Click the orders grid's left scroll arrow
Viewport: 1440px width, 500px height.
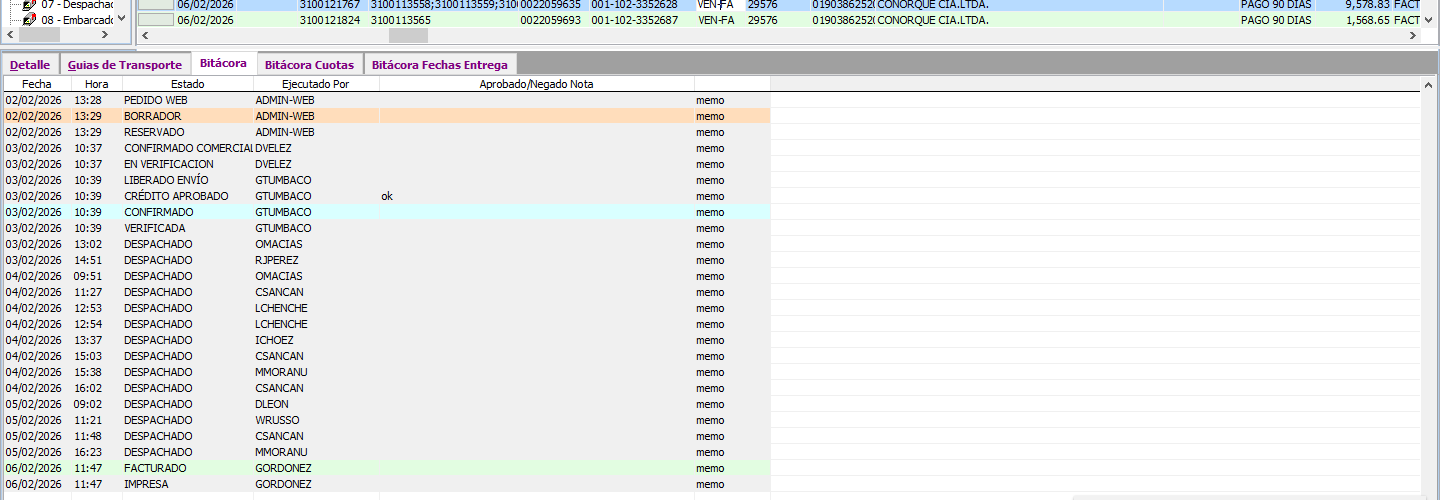click(x=143, y=35)
